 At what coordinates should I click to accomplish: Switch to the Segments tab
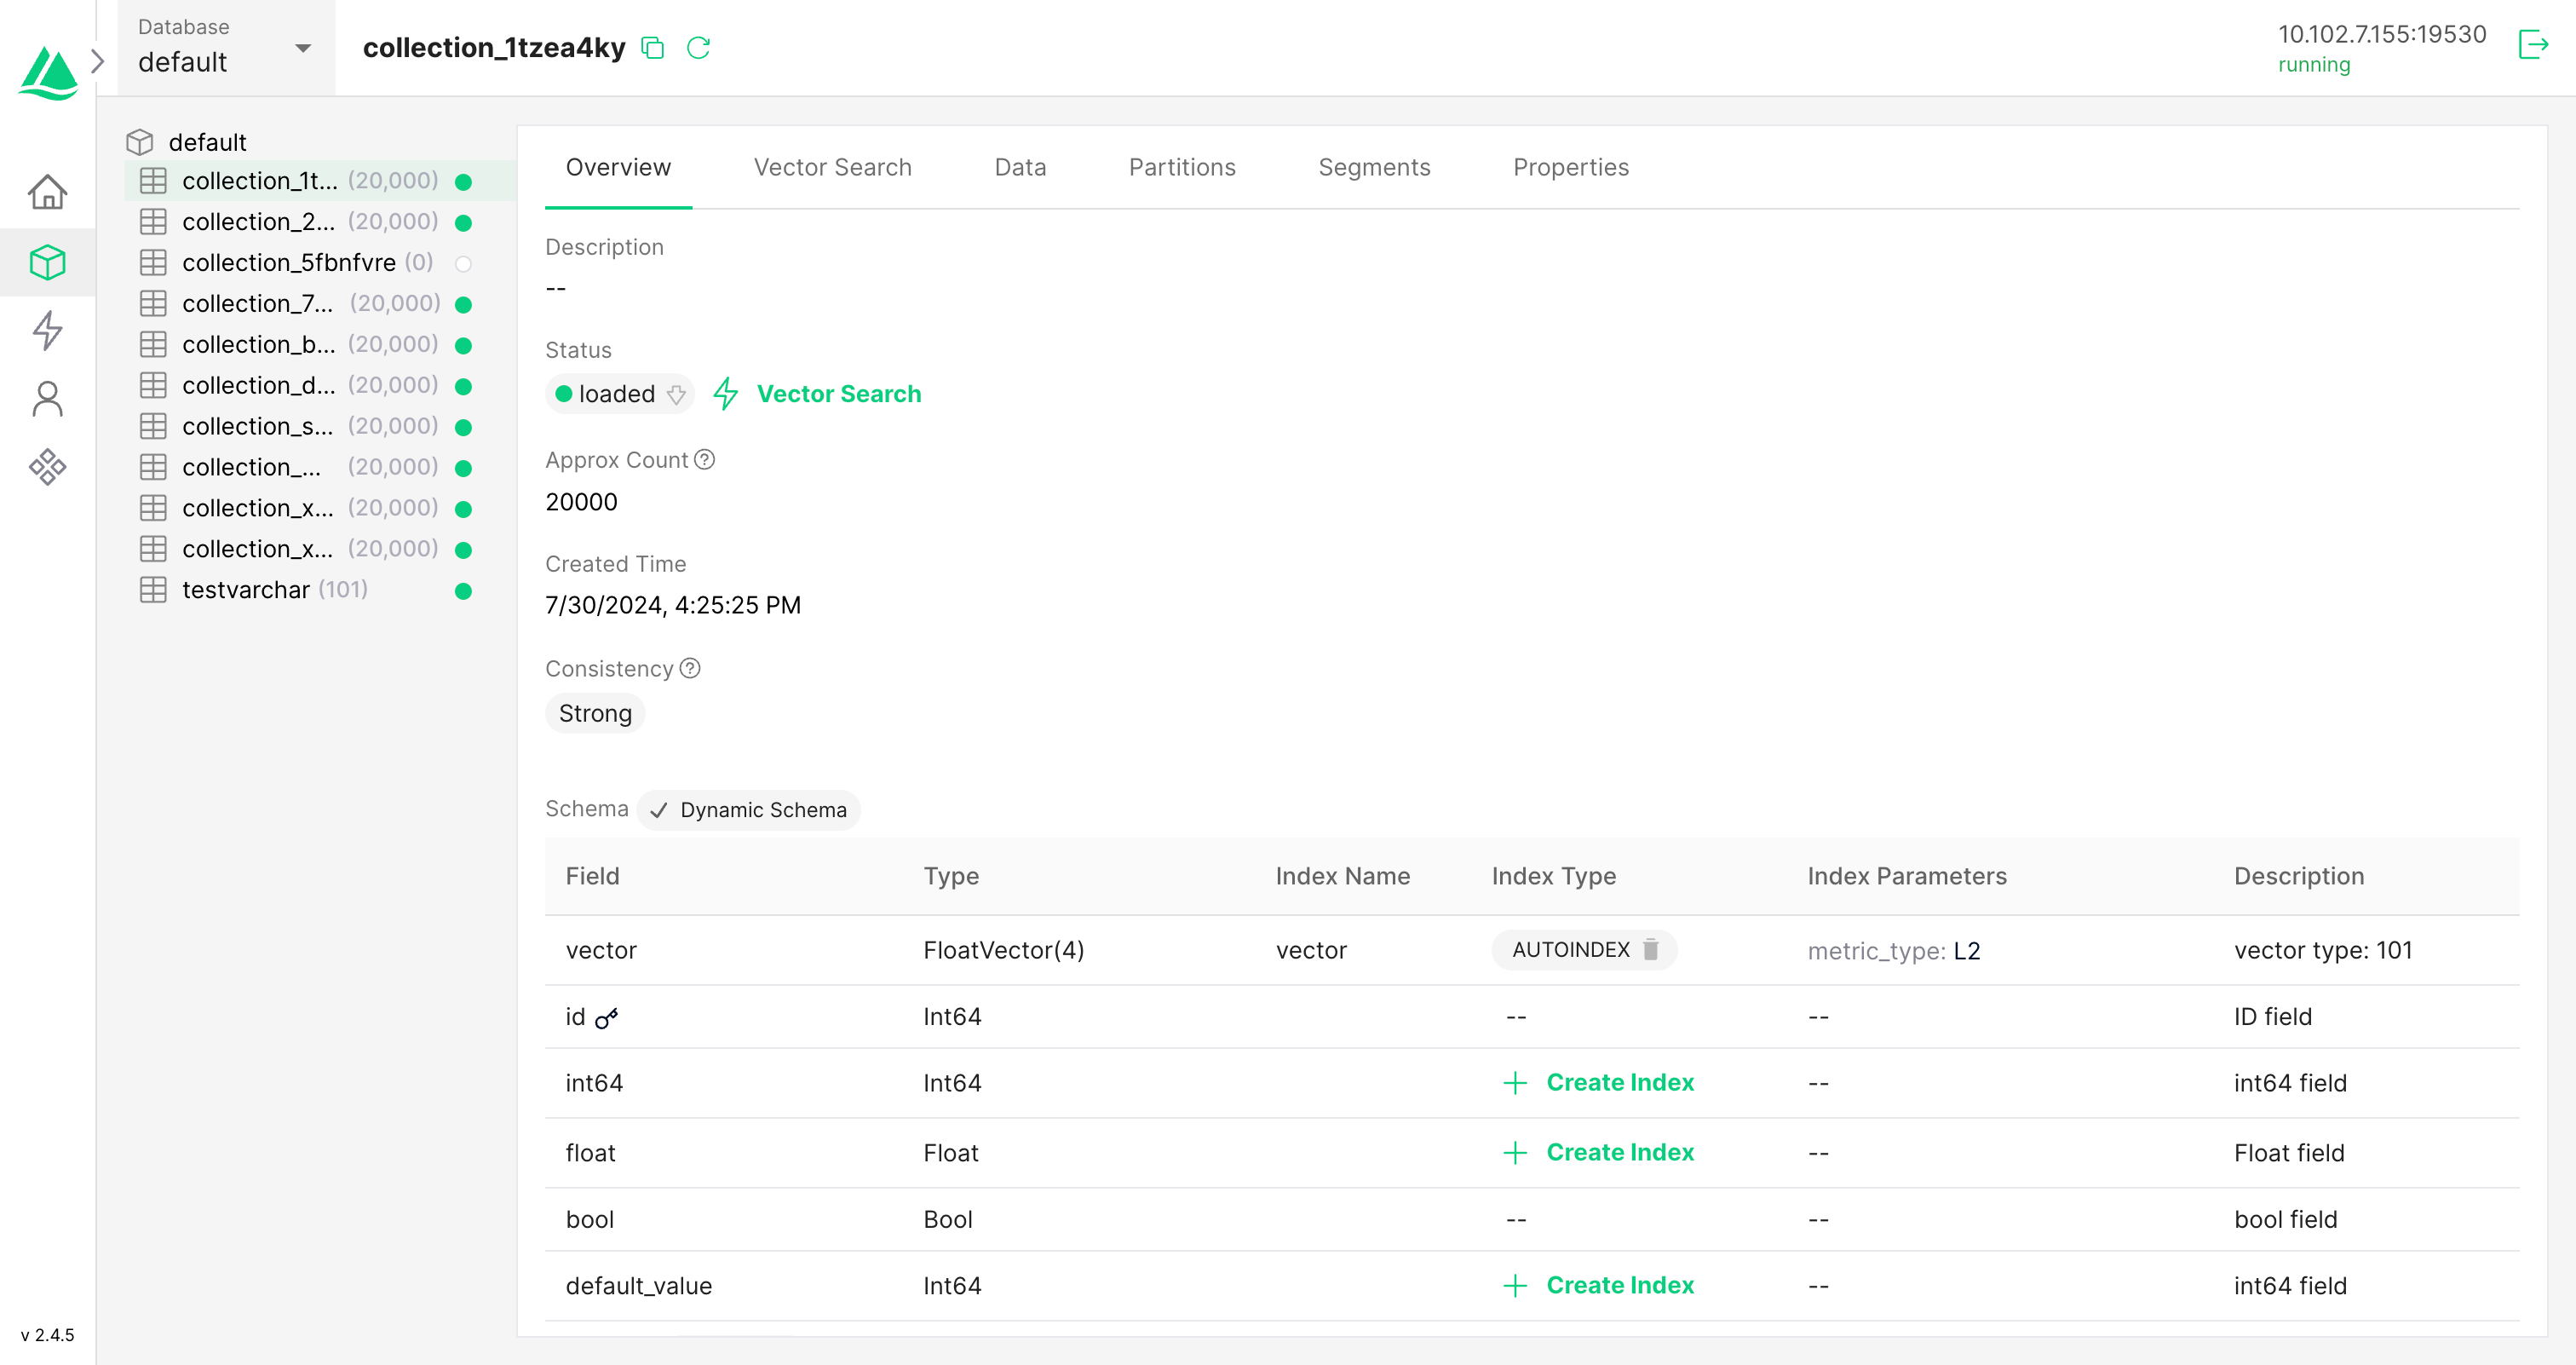1374,167
